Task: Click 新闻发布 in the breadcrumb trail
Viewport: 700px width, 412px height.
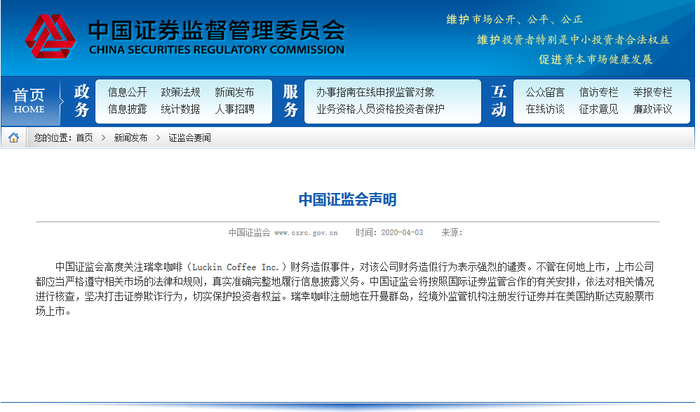Action: 130,138
